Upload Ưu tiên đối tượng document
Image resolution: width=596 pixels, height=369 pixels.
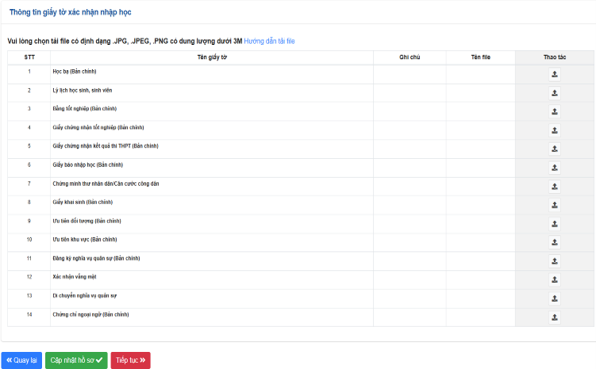(555, 224)
